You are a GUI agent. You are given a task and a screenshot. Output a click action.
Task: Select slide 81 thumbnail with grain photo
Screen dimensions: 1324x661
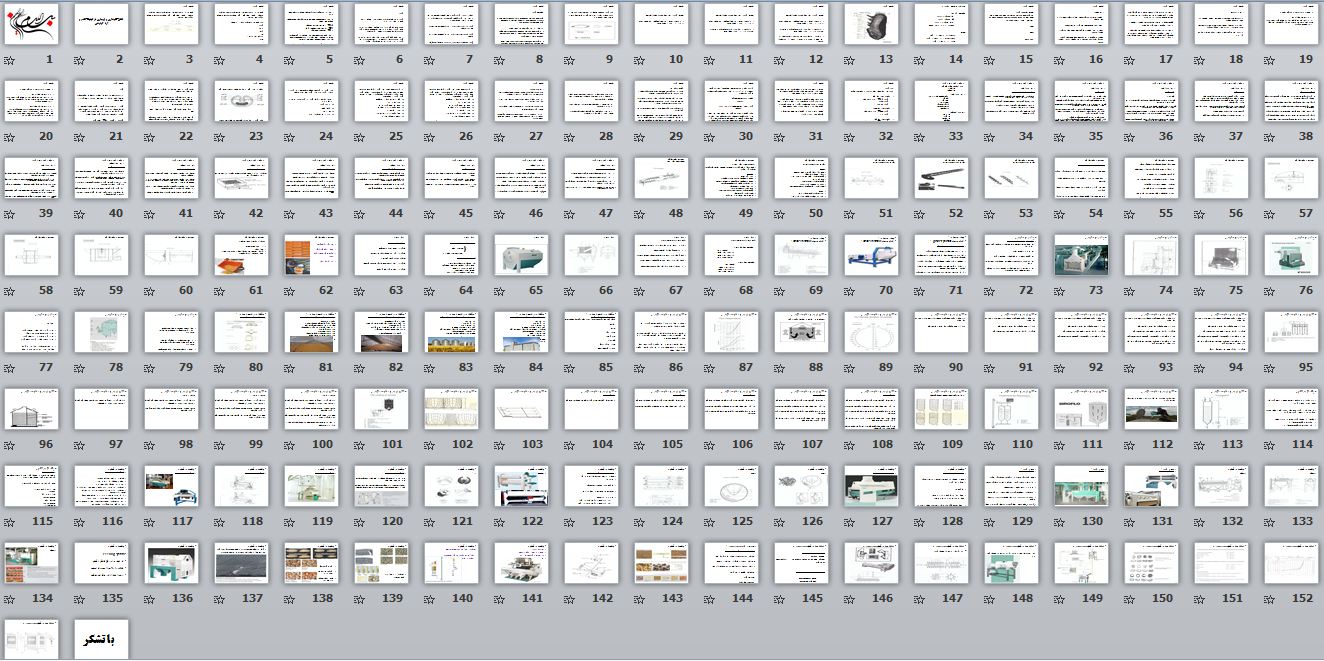point(311,332)
